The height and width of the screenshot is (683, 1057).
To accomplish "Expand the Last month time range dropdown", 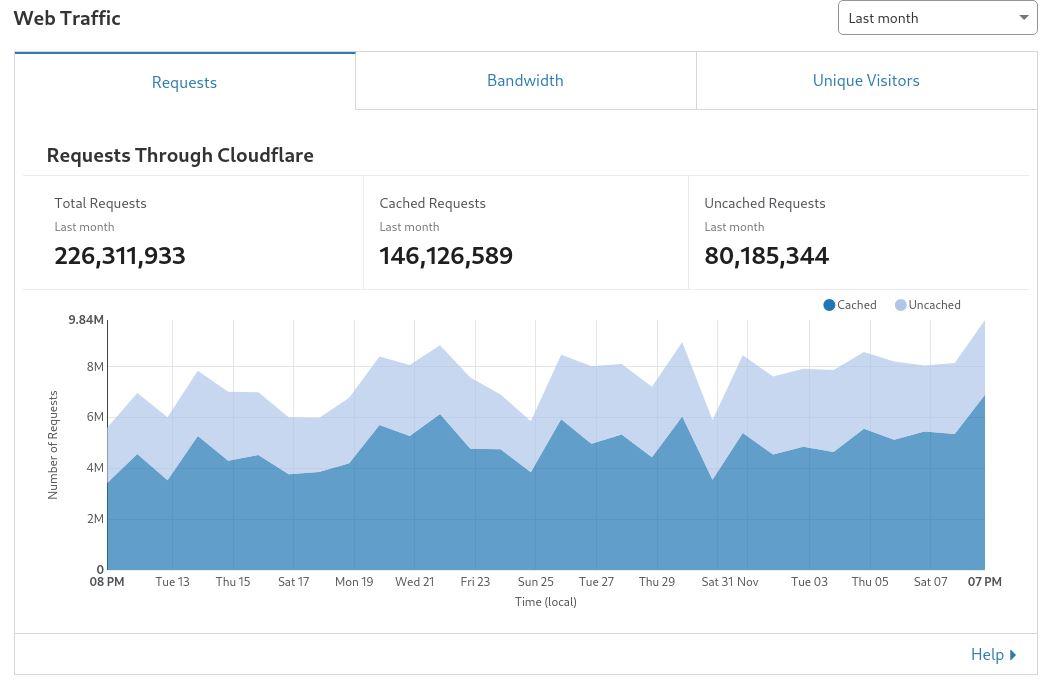I will (x=937, y=18).
